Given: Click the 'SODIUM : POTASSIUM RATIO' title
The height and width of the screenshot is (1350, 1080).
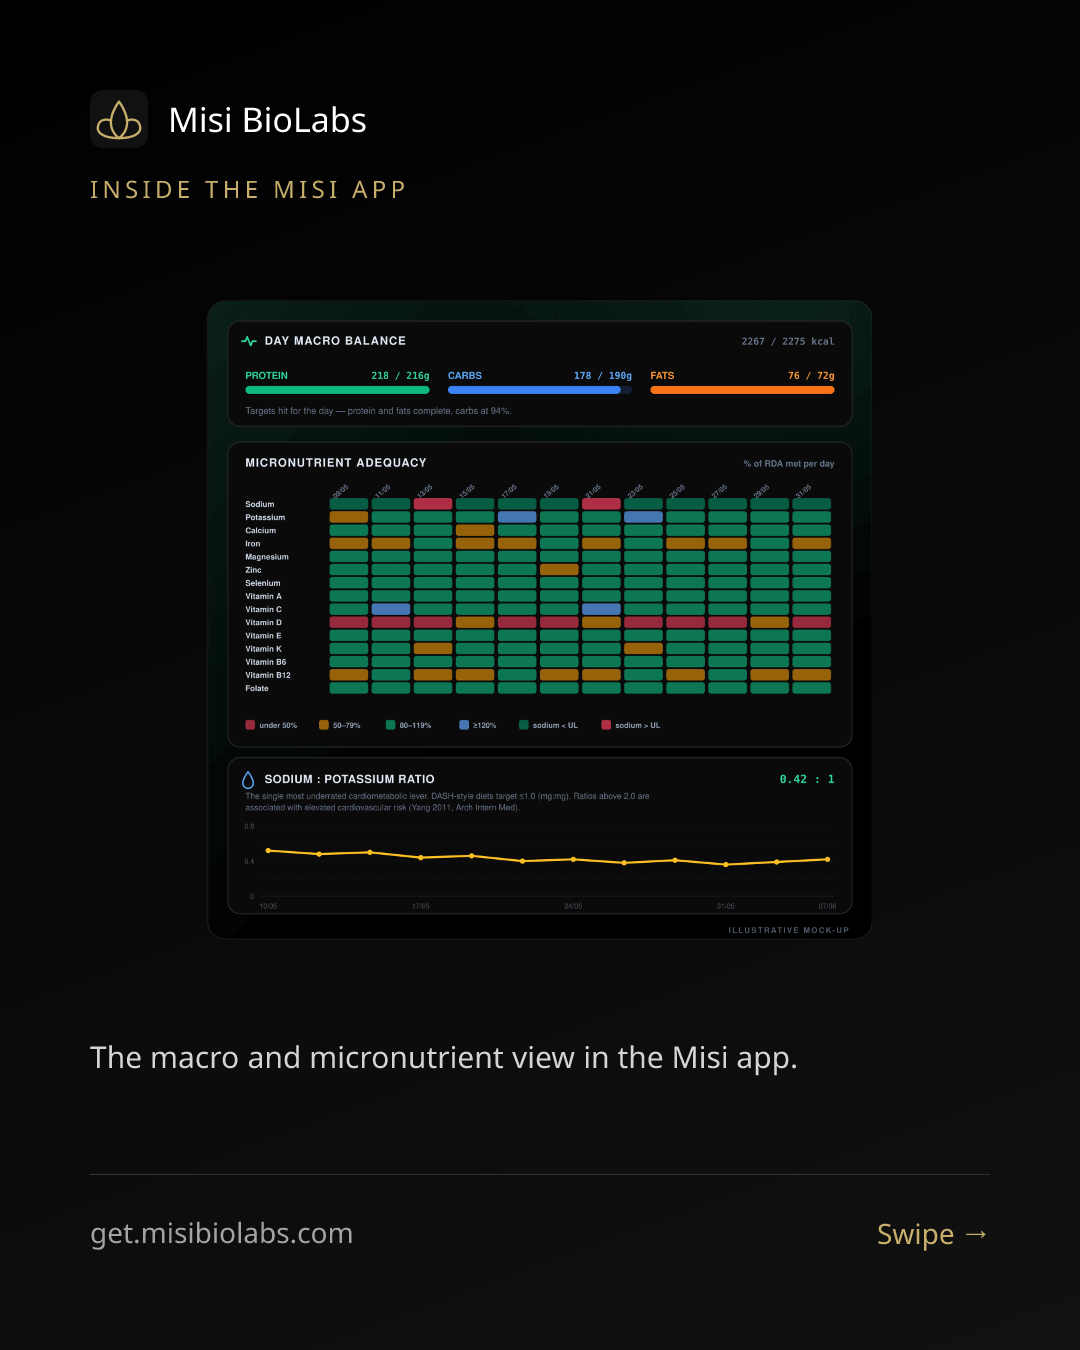Looking at the screenshot, I should pos(349,779).
